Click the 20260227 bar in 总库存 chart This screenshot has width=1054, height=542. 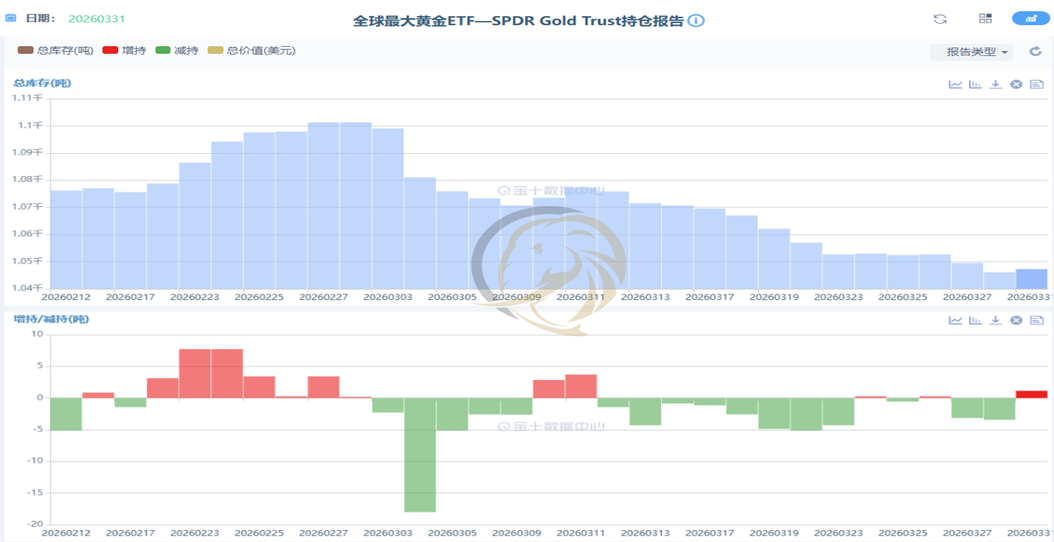pos(323,205)
